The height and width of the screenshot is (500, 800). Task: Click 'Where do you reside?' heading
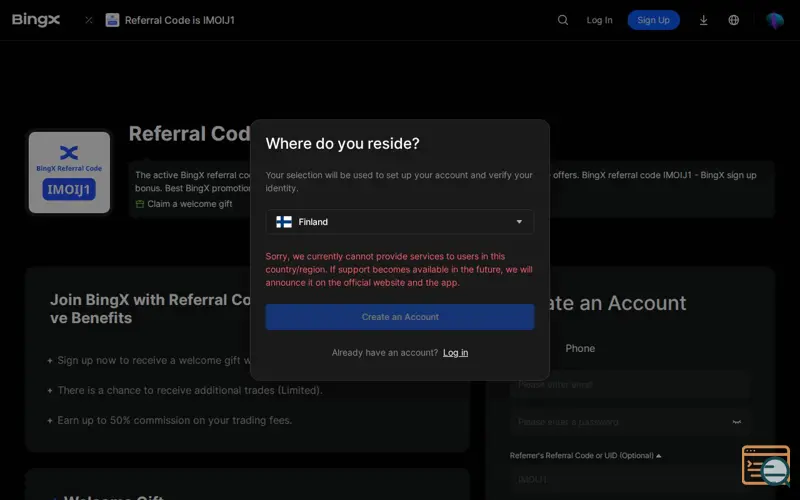342,143
